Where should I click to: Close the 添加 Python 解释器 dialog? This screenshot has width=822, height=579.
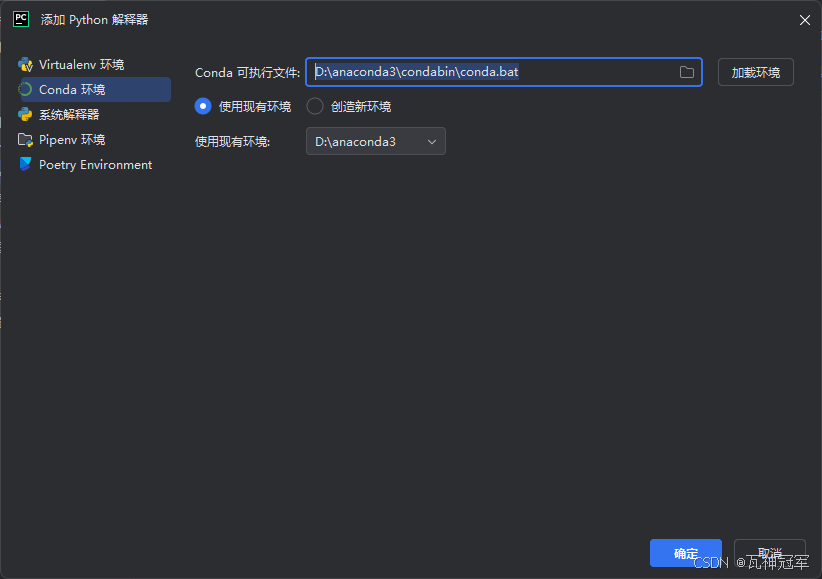click(805, 20)
